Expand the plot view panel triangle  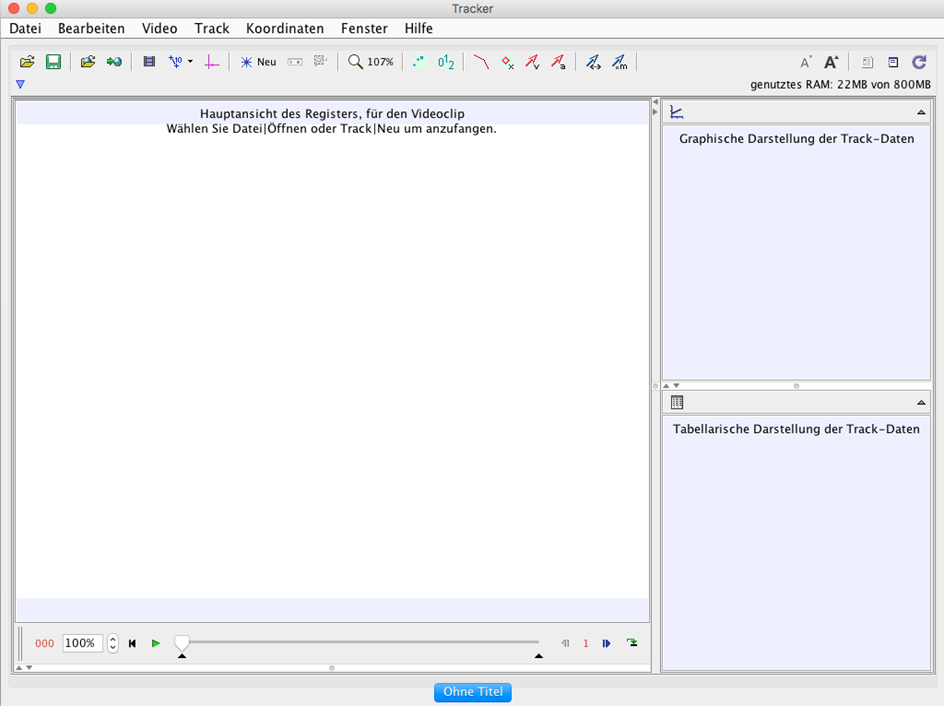pos(921,112)
